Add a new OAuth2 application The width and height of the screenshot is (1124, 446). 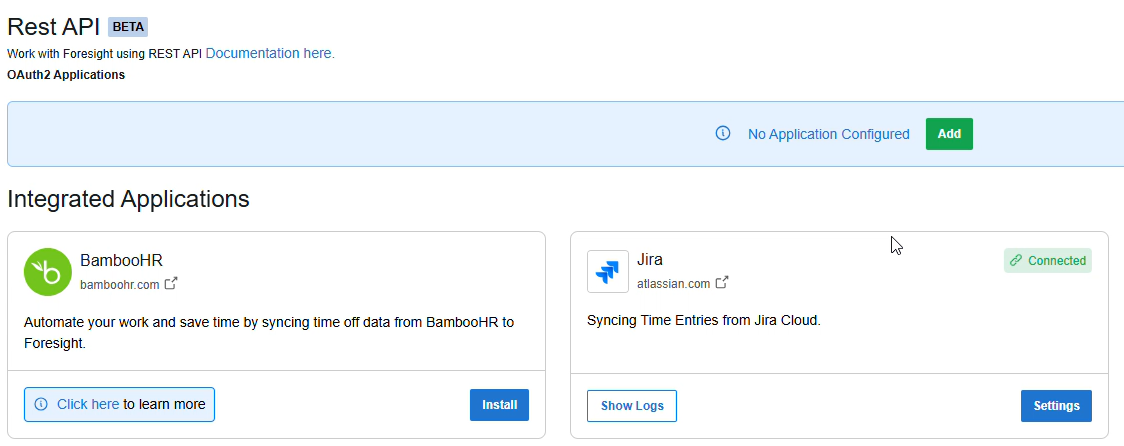[949, 134]
